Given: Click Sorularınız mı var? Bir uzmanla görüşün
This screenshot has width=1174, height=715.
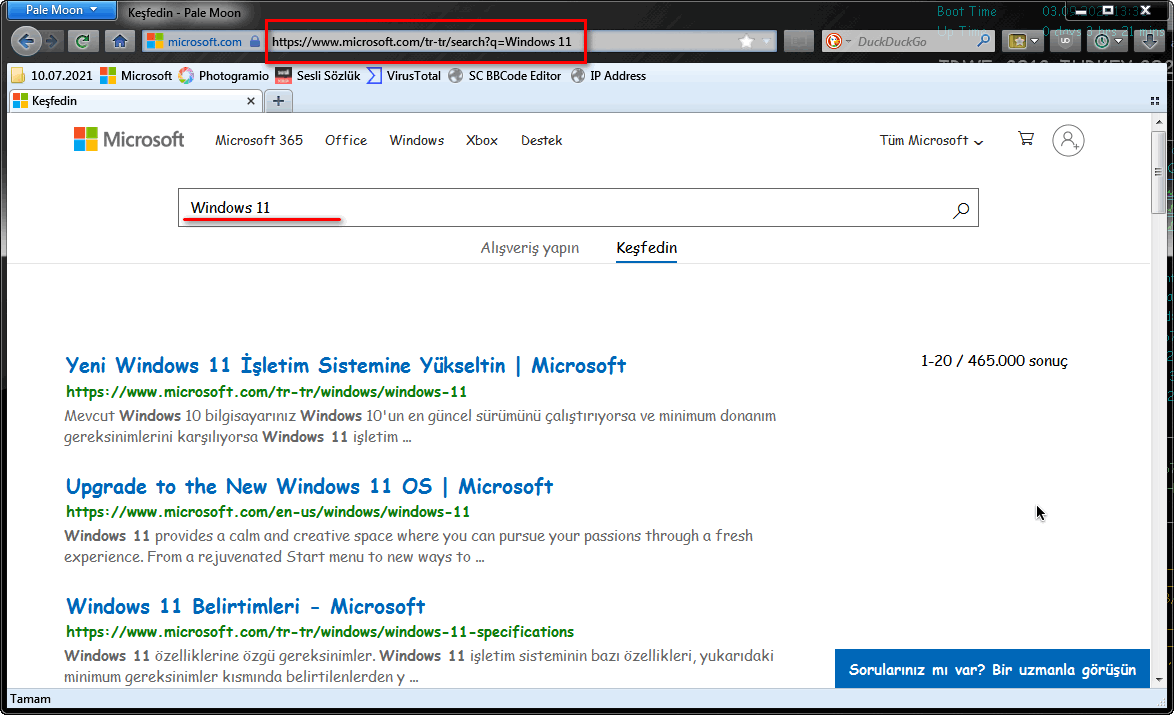Looking at the screenshot, I should tap(992, 669).
